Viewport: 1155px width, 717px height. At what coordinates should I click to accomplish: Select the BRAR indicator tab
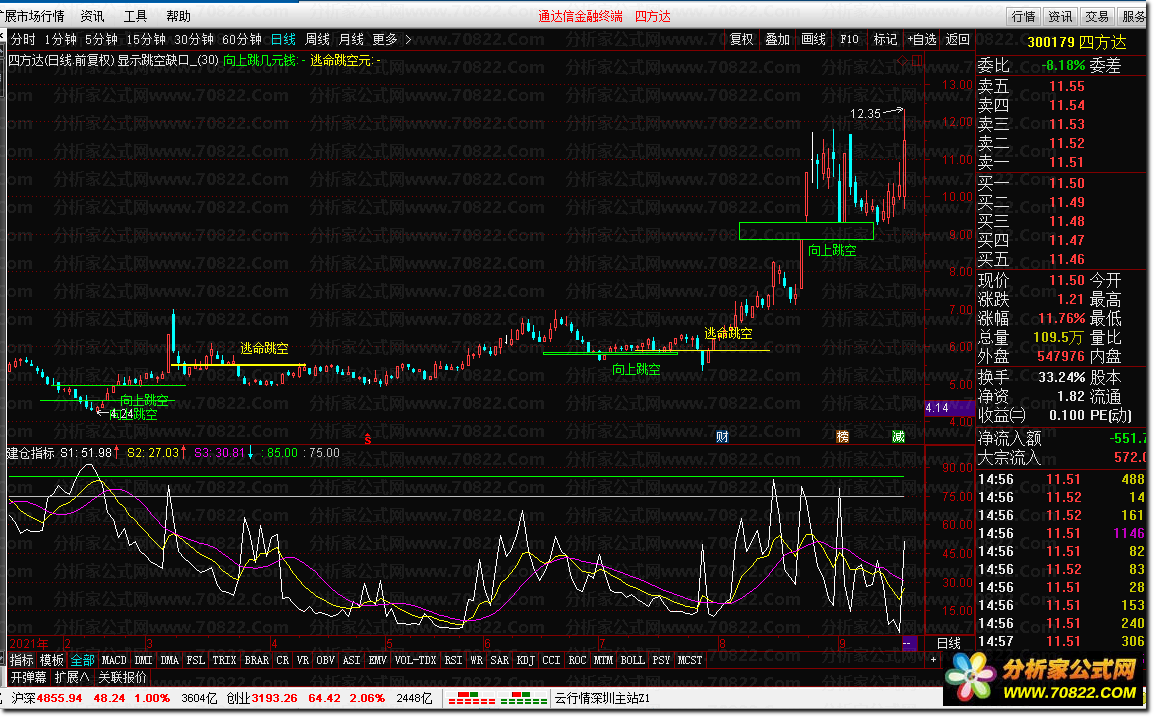click(256, 660)
